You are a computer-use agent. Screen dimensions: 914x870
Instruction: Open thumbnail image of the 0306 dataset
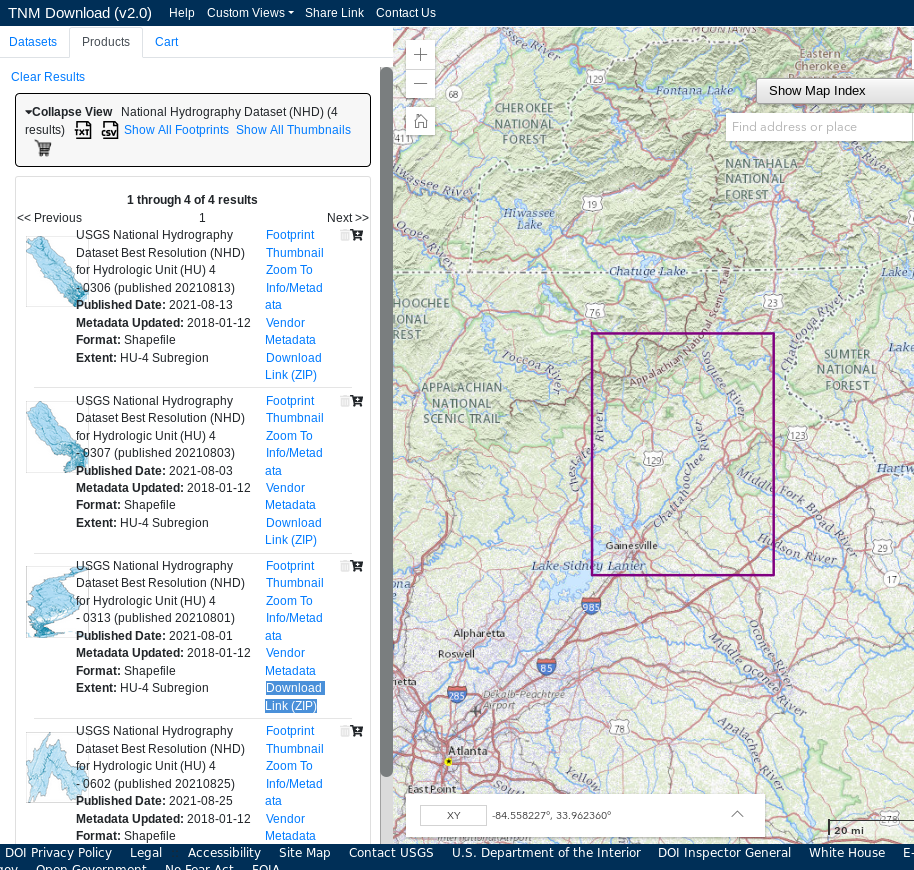click(x=294, y=253)
